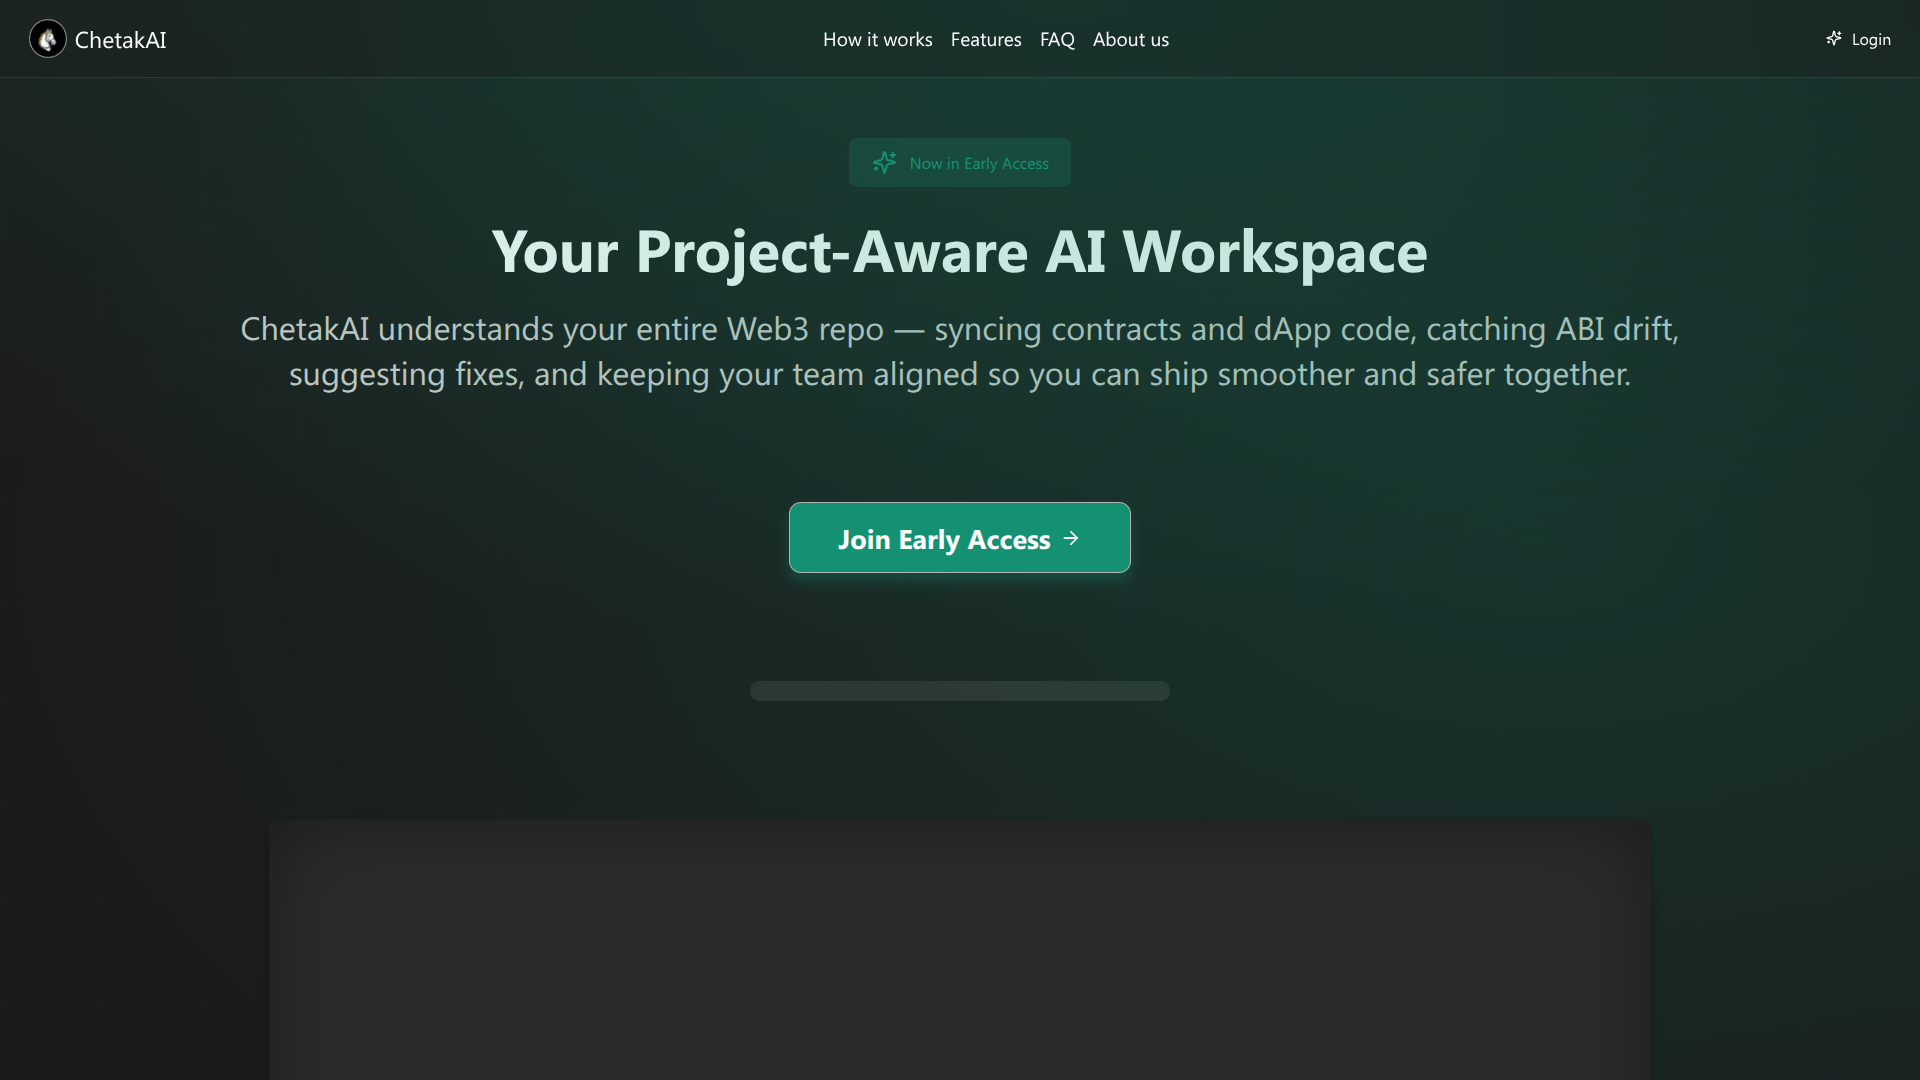This screenshot has height=1080, width=1920.
Task: Click the dark preview panel at the bottom
Action: click(959, 950)
